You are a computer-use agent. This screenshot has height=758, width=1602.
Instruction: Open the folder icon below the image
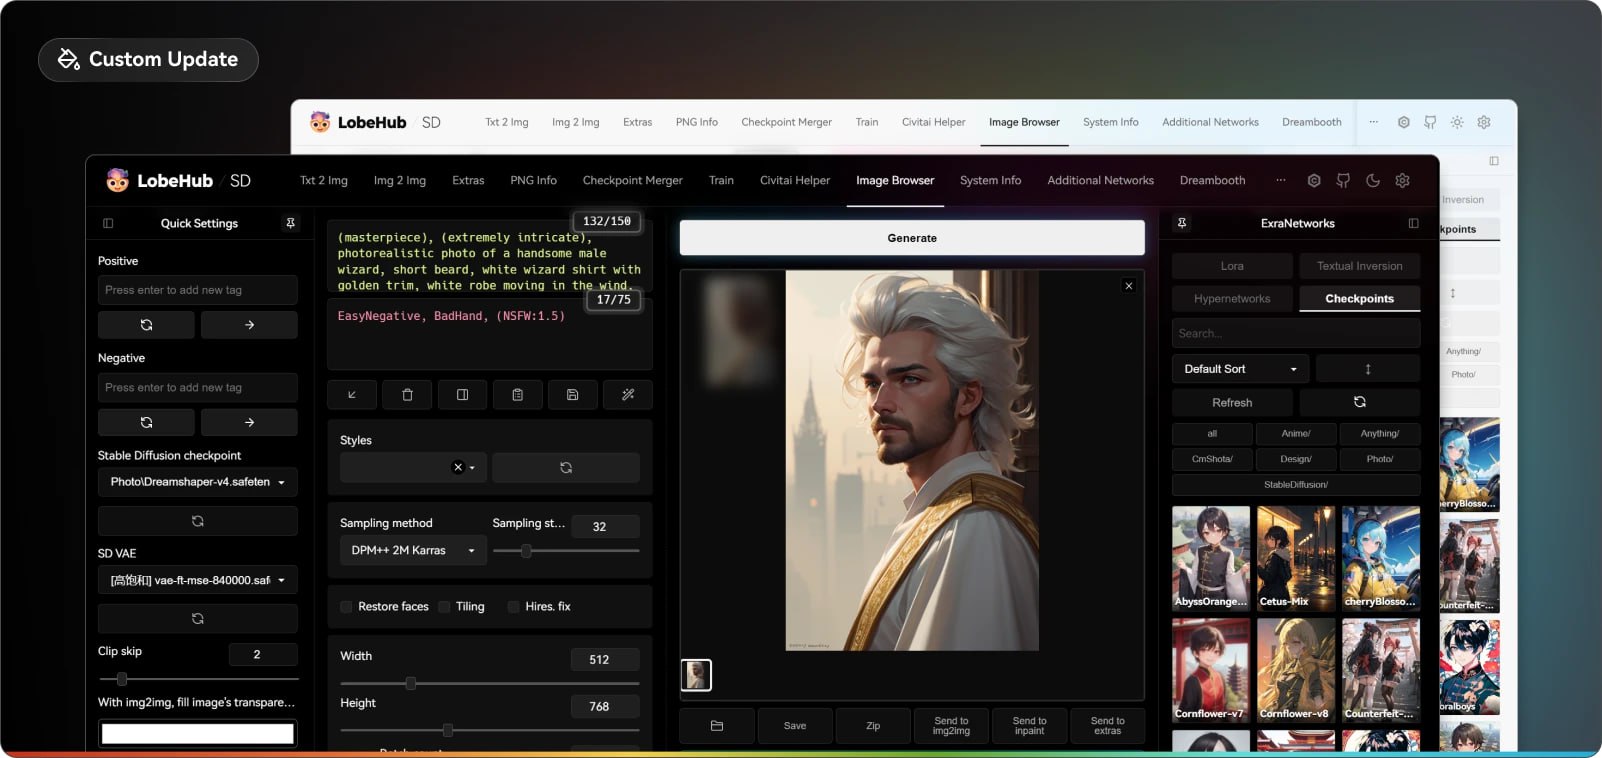click(x=717, y=726)
